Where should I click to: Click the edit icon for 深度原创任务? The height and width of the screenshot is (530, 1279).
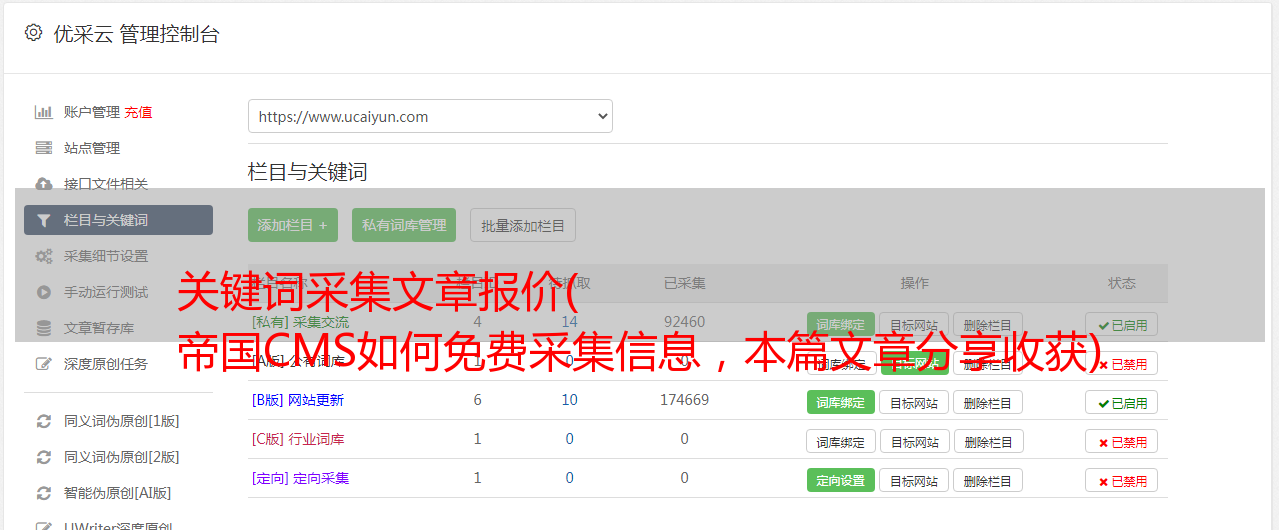coord(44,364)
